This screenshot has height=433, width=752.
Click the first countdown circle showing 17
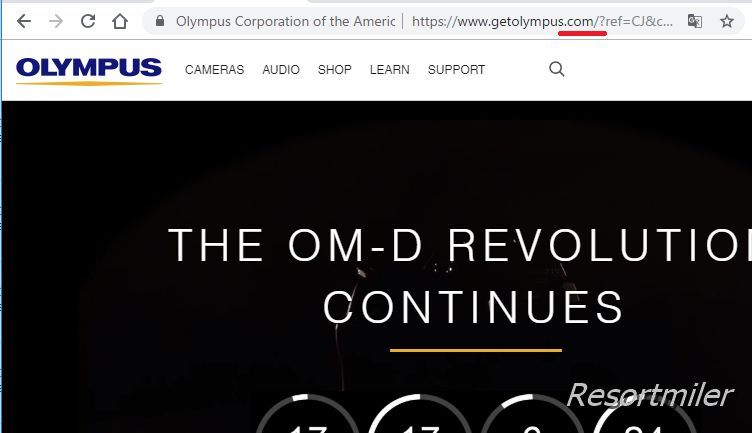307,414
